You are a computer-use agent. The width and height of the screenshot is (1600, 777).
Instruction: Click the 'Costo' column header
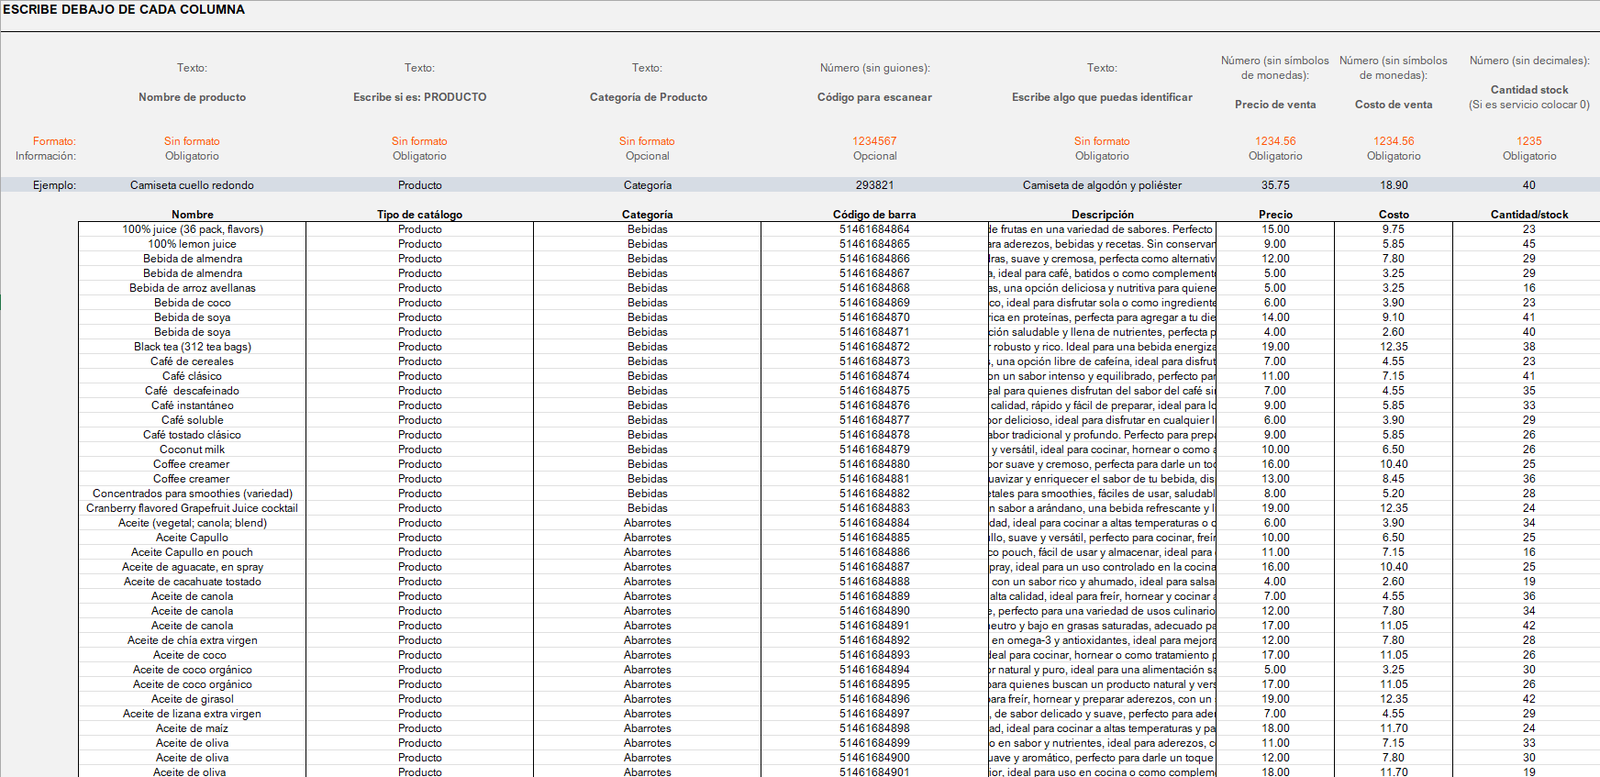point(1394,214)
